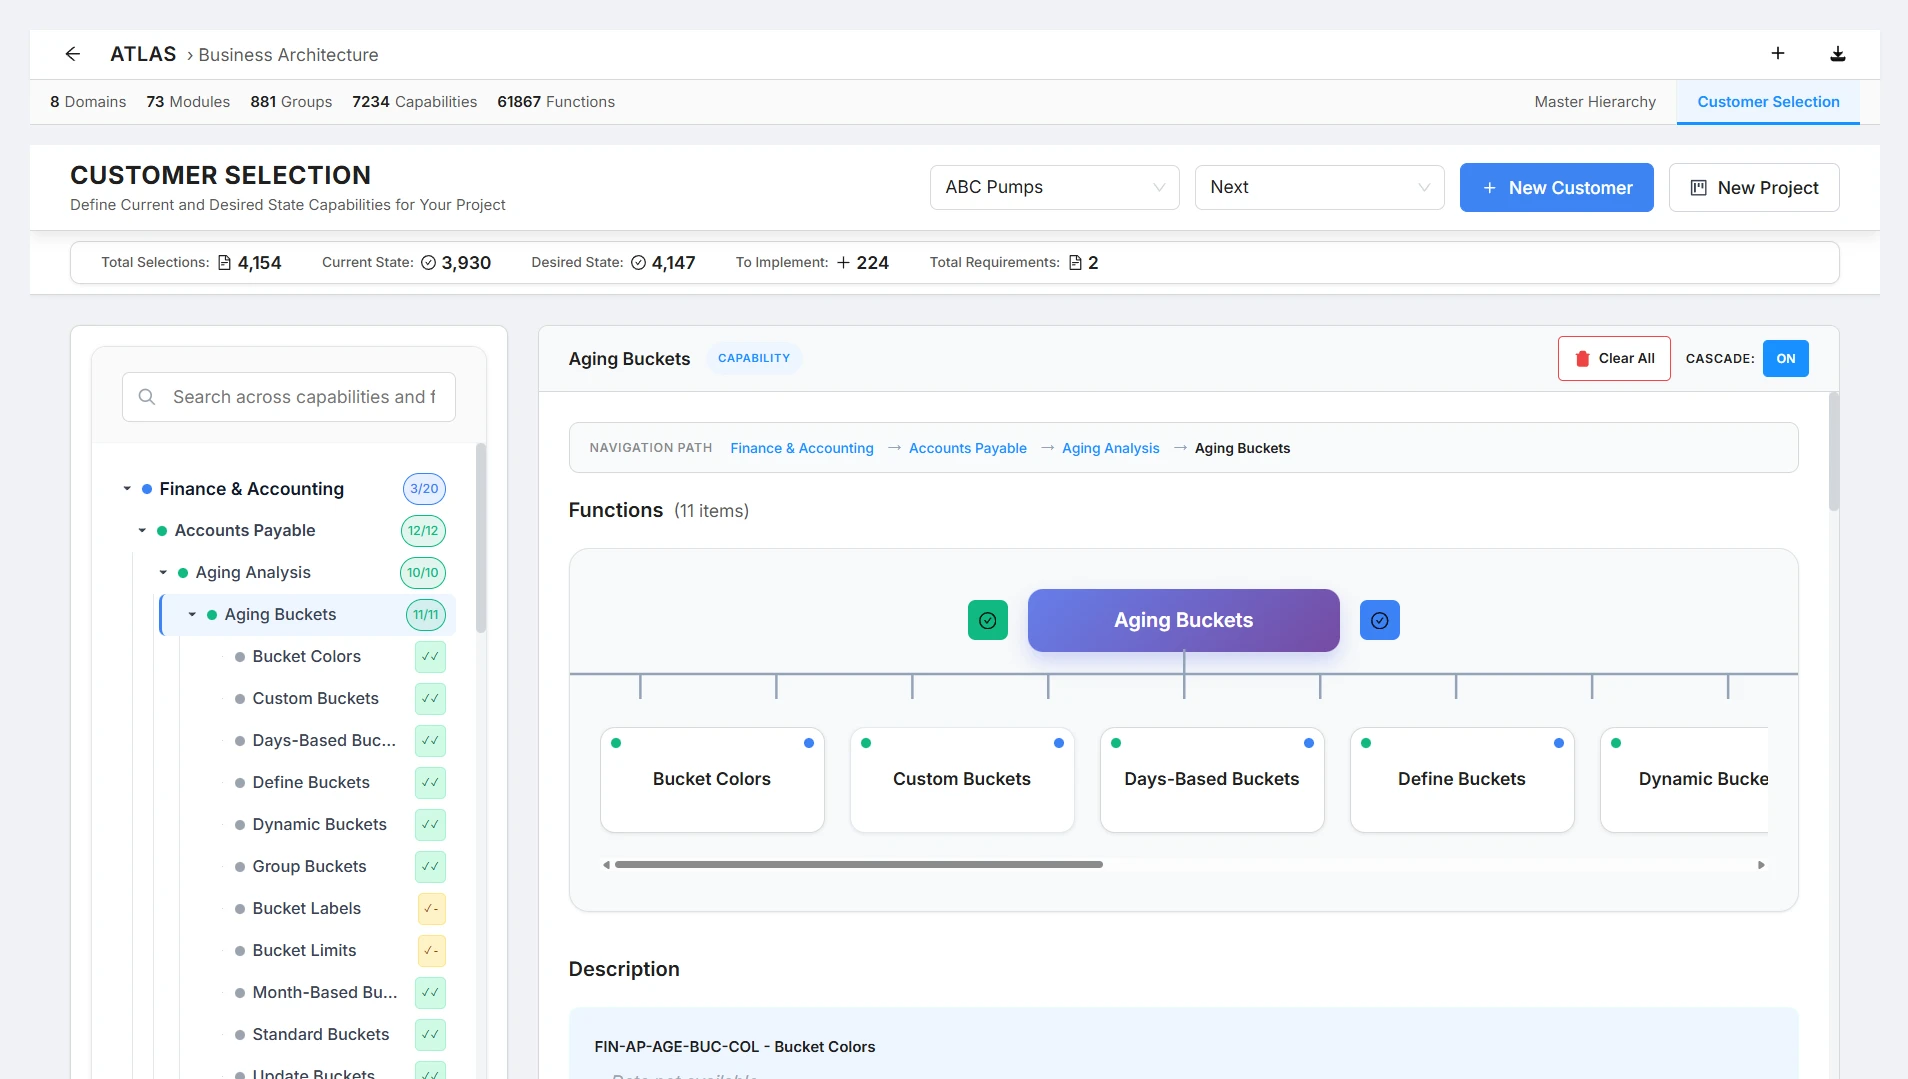Follow the Aging Analysis breadcrumb link
The image size is (1908, 1079).
(x=1111, y=448)
